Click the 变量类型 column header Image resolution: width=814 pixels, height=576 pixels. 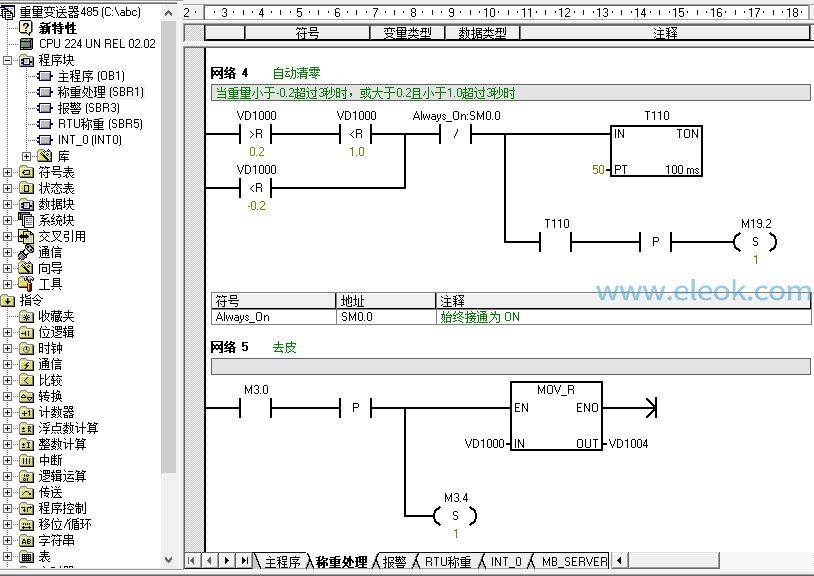[408, 33]
